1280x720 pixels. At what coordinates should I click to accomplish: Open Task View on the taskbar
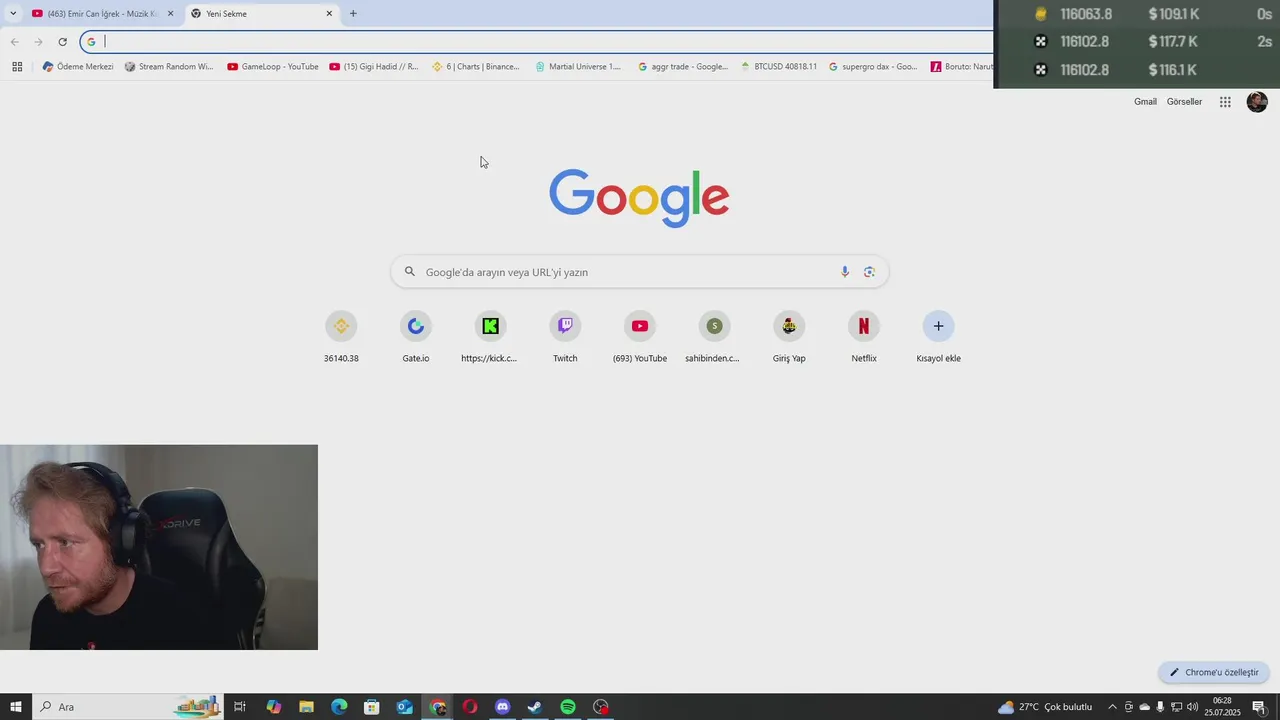tap(240, 707)
